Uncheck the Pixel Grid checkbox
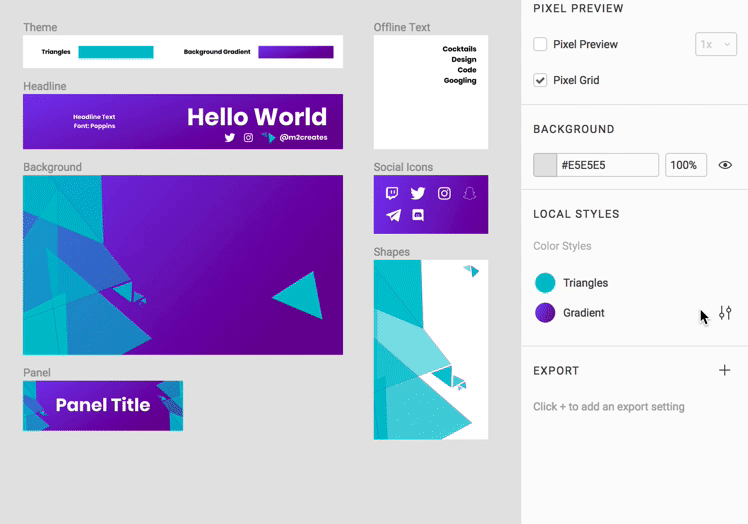This screenshot has width=748, height=524. pos(540,80)
